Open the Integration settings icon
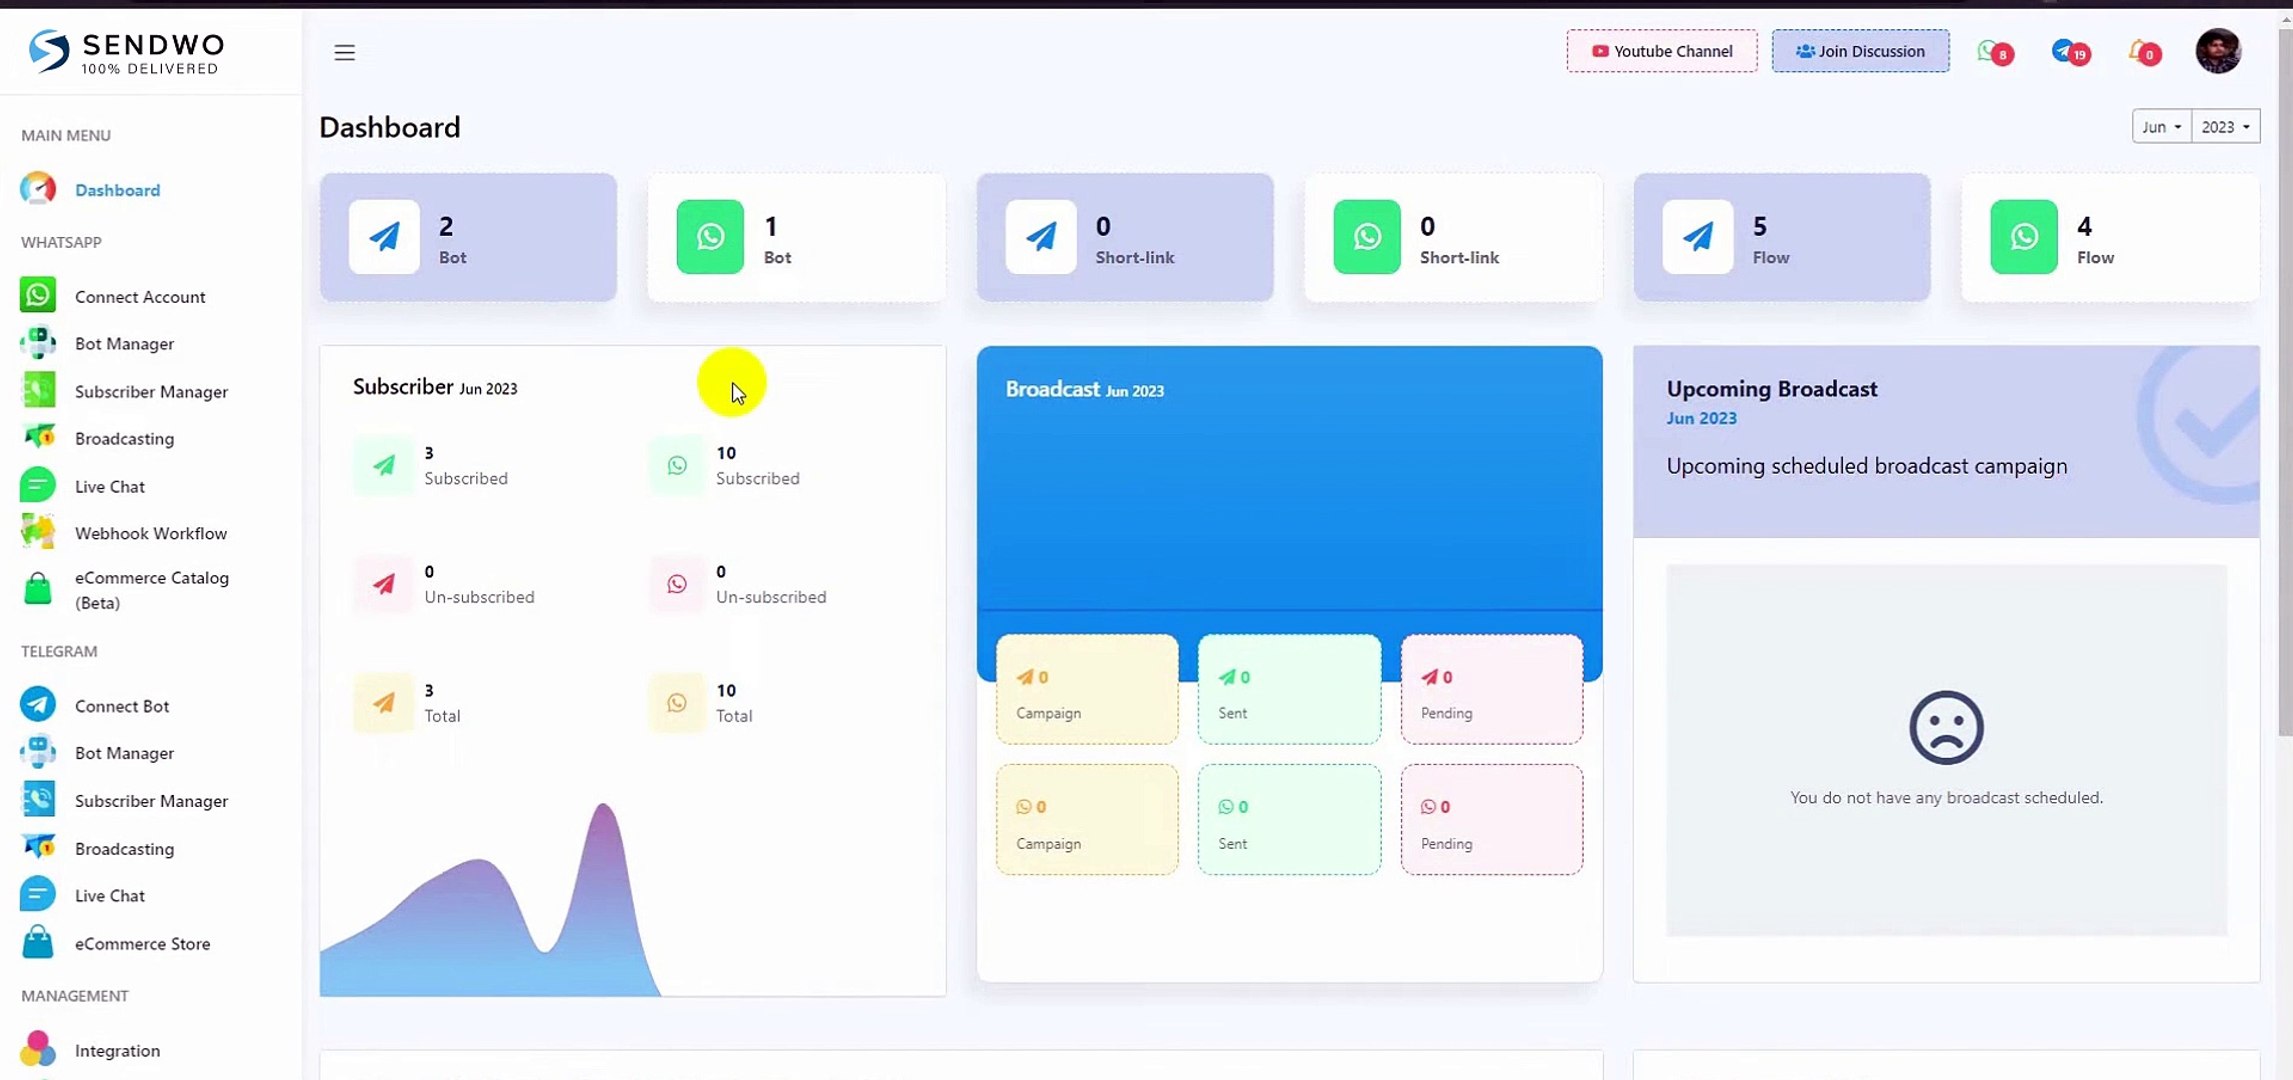The height and width of the screenshot is (1080, 2293). (37, 1049)
